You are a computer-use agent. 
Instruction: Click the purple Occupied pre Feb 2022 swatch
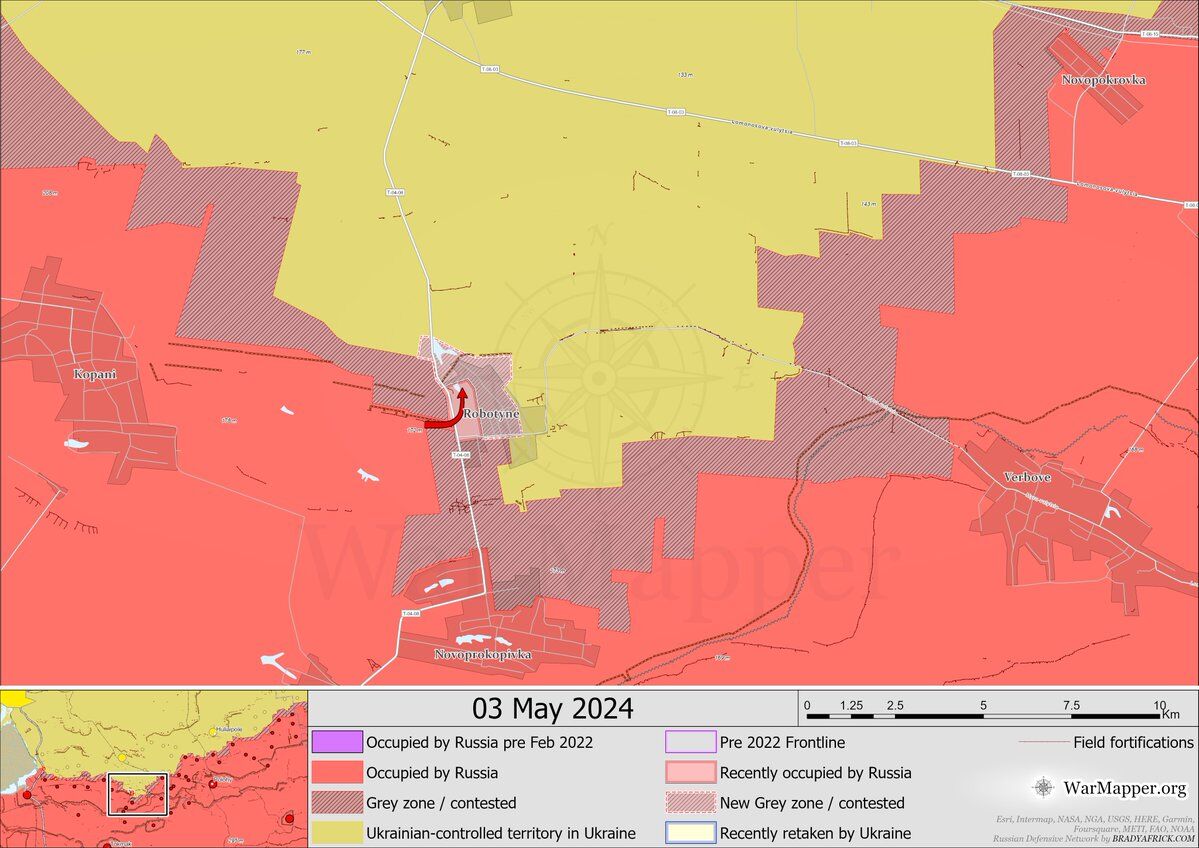point(336,742)
